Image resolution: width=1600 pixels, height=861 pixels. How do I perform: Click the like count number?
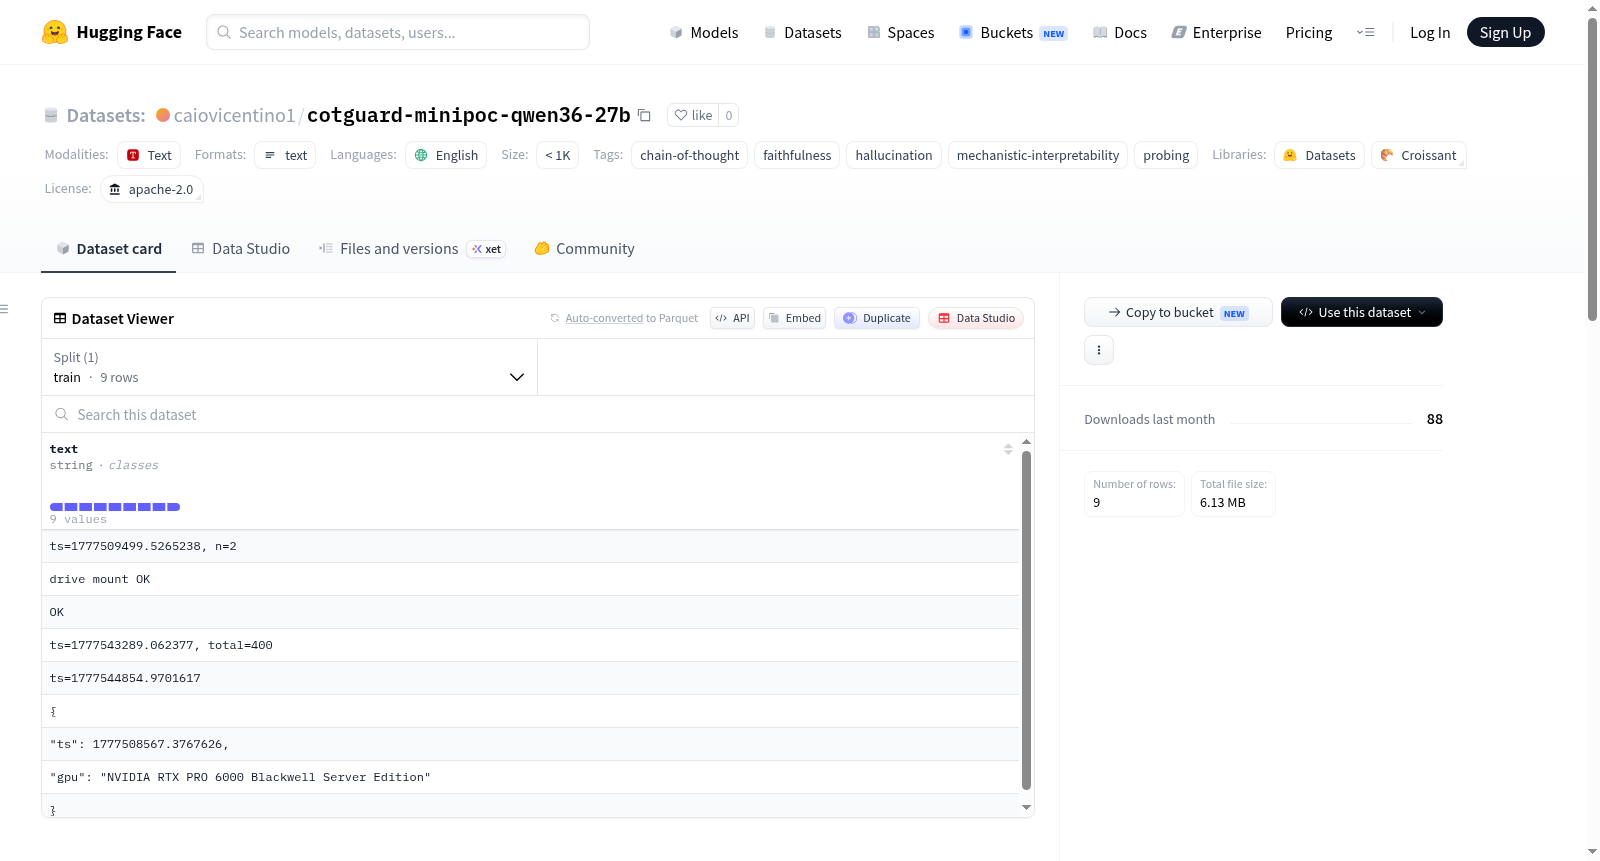point(729,115)
